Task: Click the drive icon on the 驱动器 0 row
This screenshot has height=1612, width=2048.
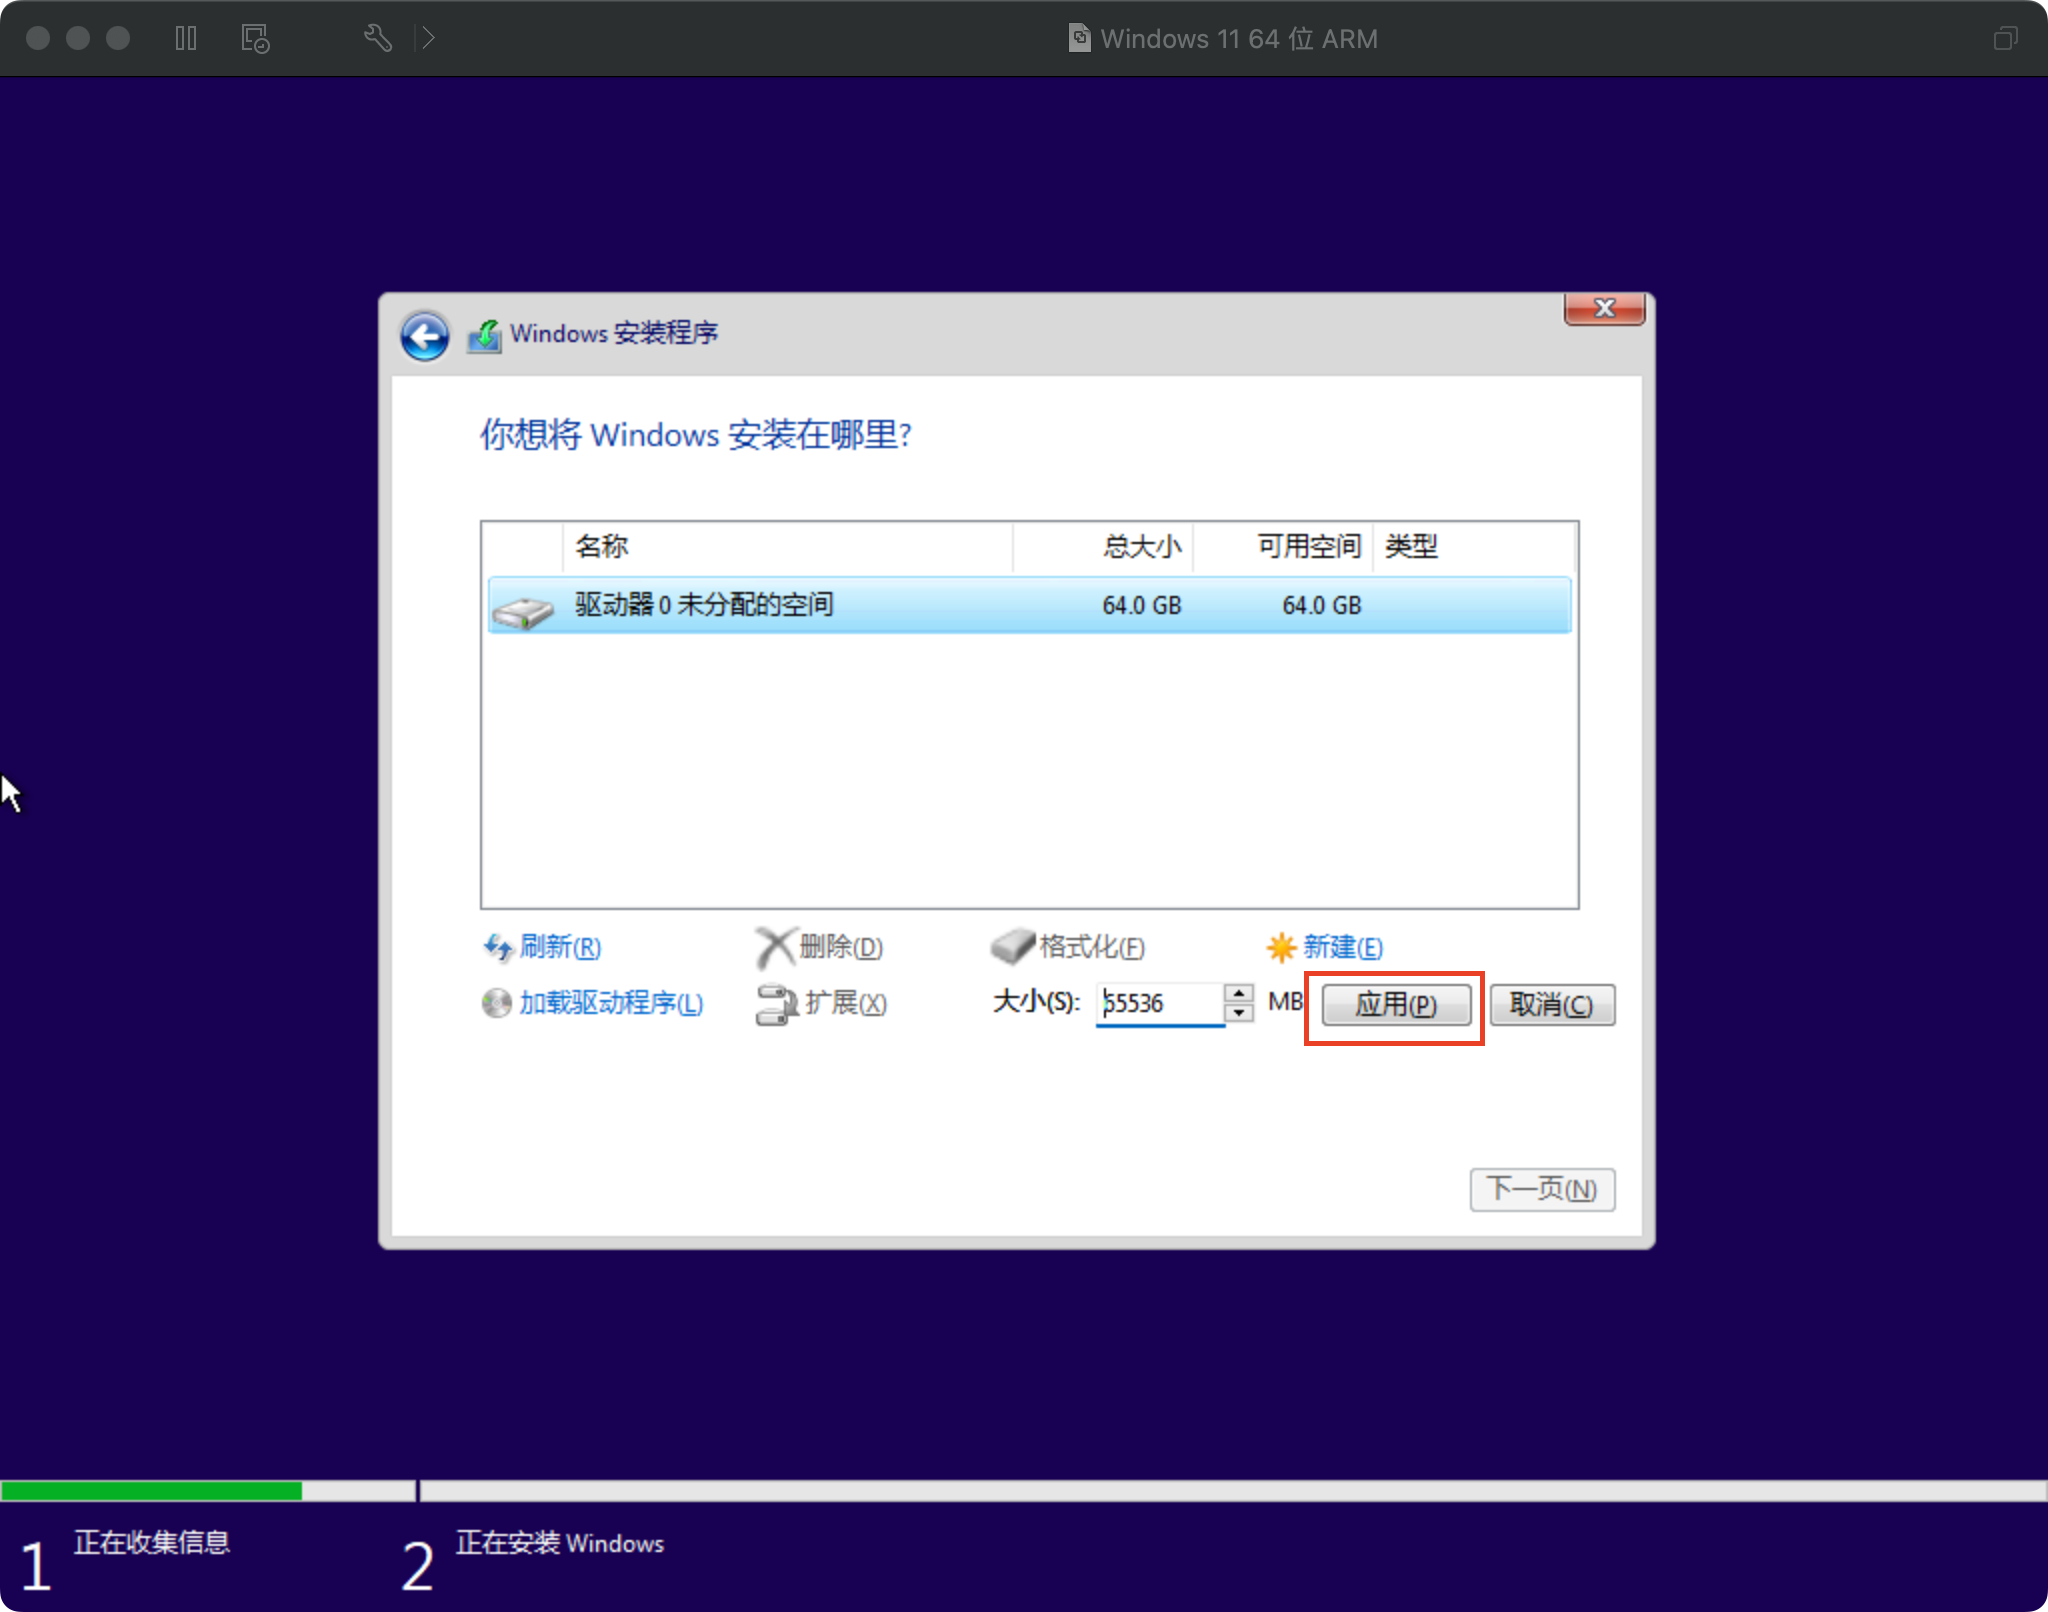Action: click(522, 610)
